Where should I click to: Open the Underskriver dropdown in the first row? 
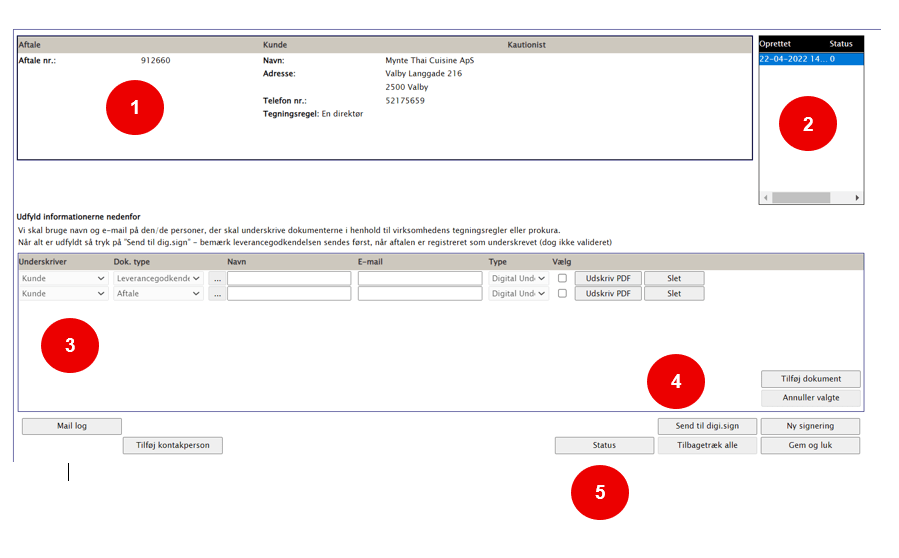63,279
